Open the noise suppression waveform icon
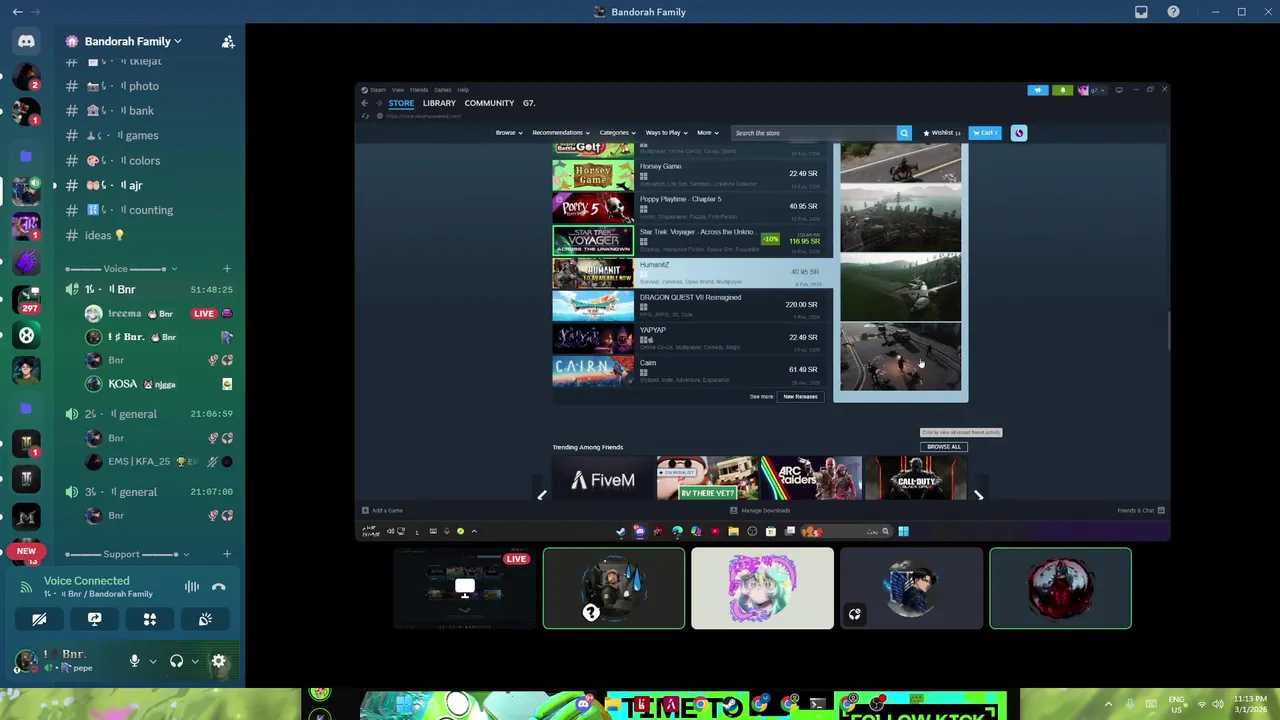 [191, 587]
